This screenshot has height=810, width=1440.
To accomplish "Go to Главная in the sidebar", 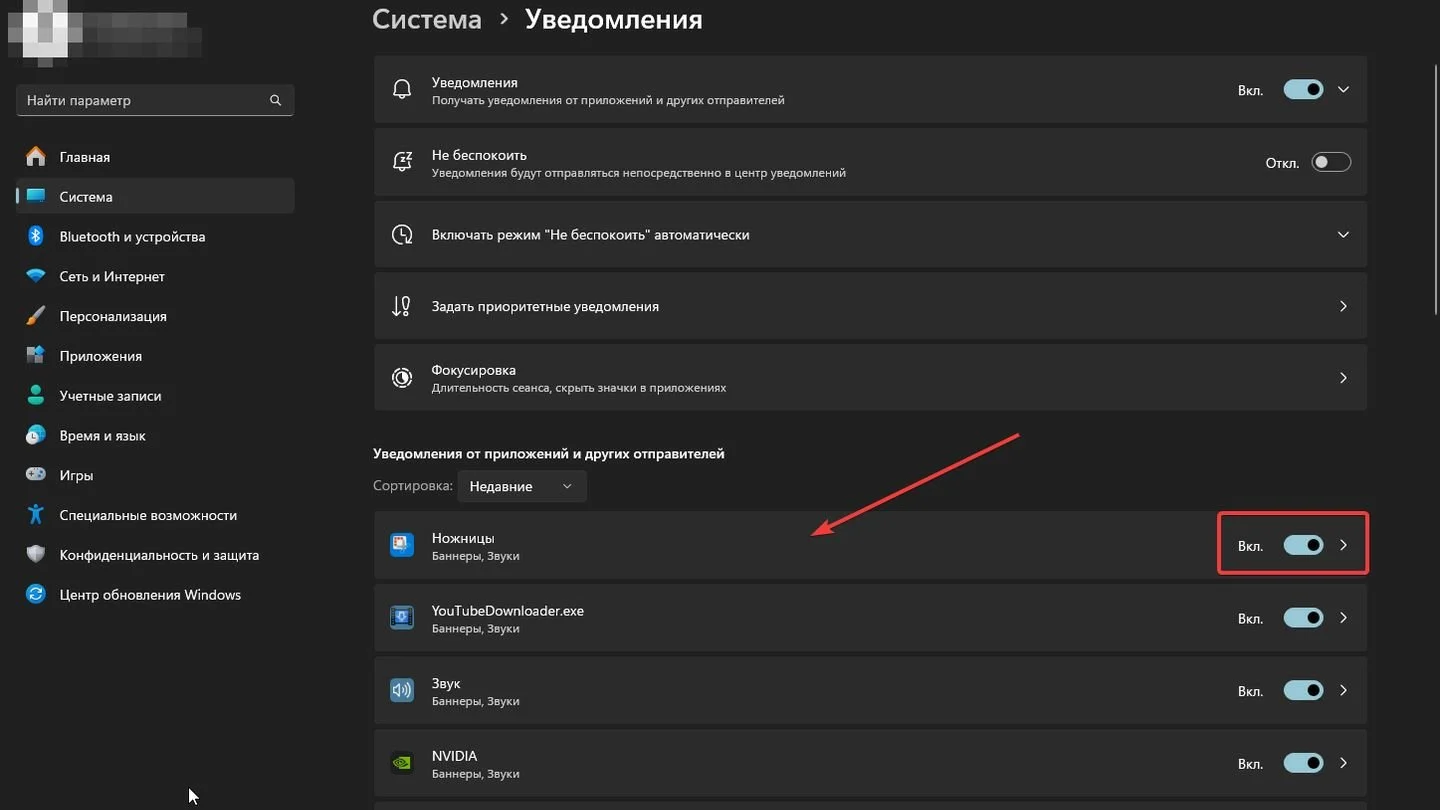I will tap(155, 157).
